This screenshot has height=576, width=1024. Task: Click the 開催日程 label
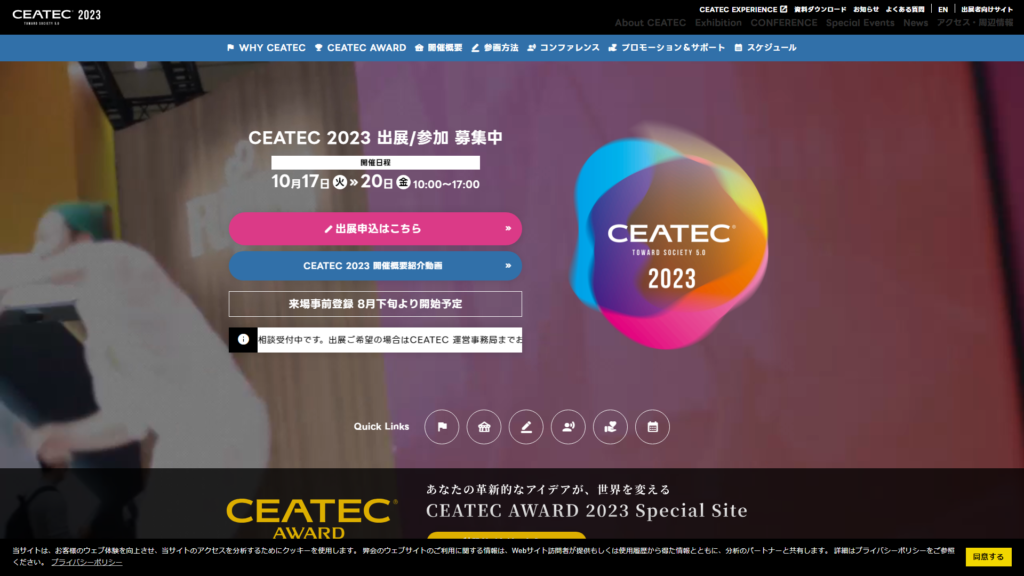pos(376,163)
